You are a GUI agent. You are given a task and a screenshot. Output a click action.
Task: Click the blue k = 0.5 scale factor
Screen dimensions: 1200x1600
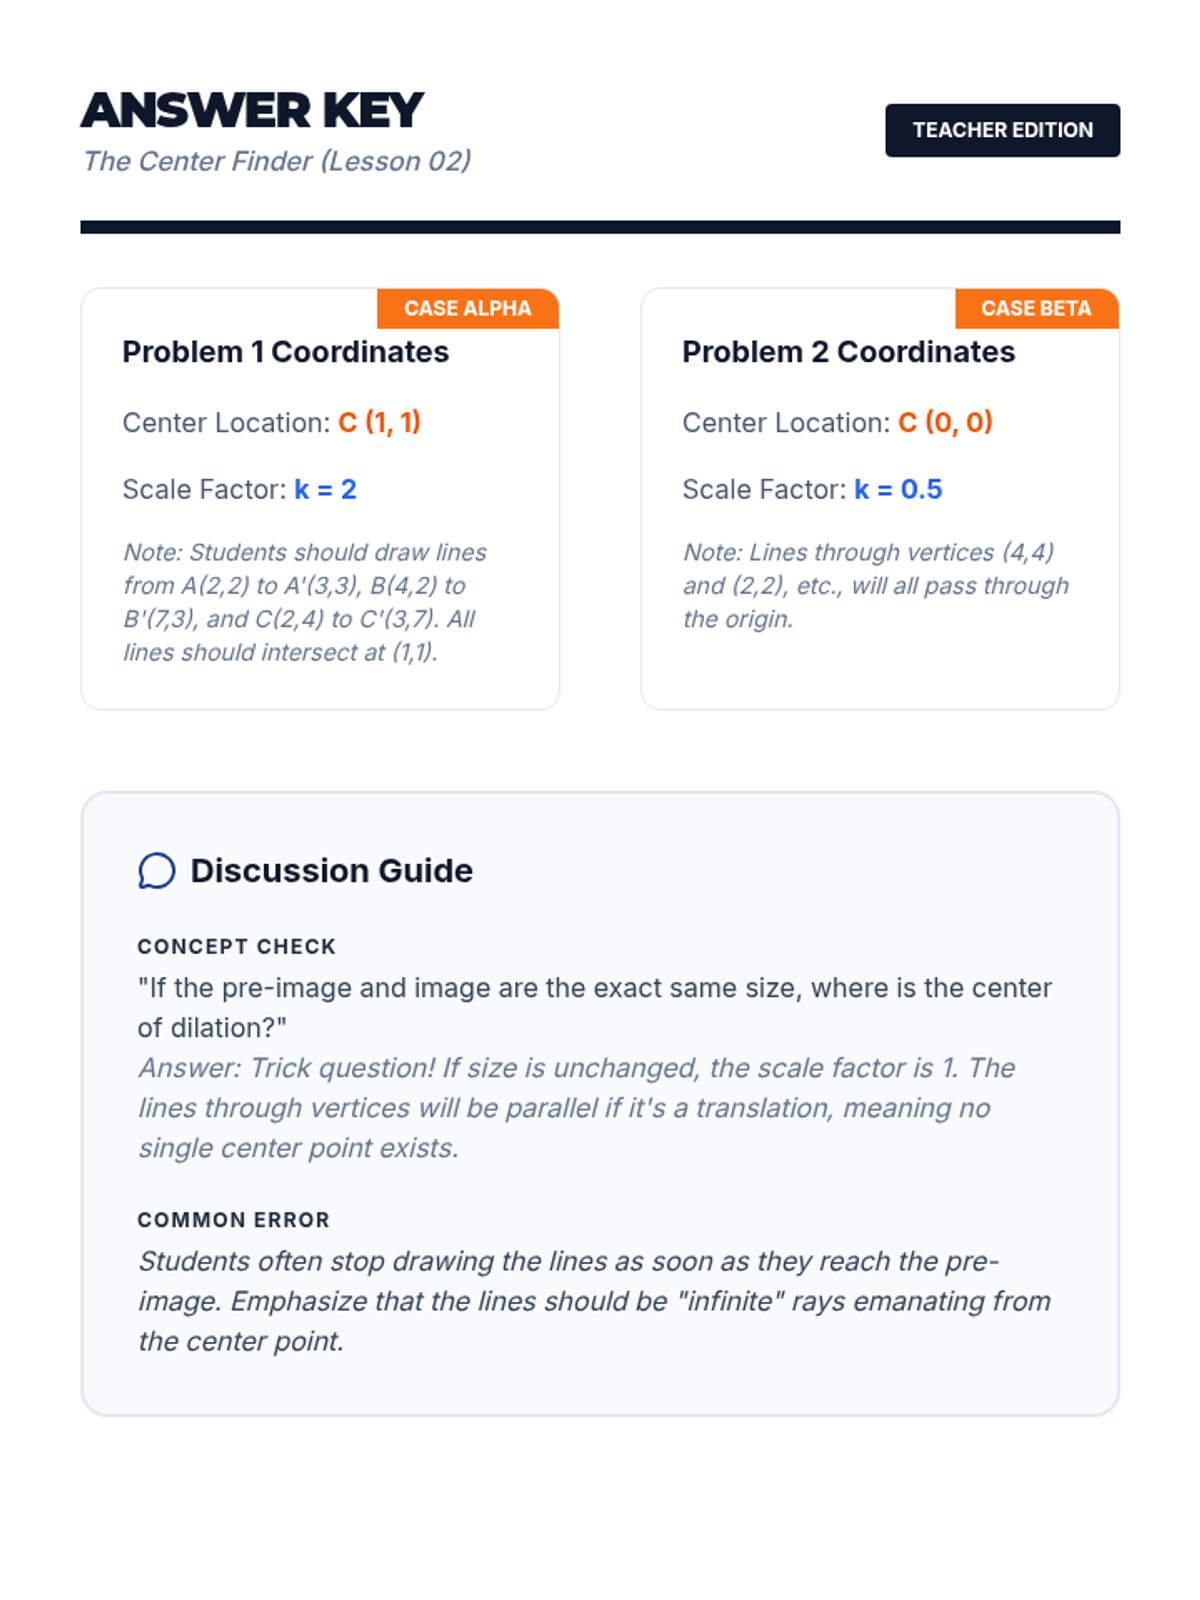point(898,489)
